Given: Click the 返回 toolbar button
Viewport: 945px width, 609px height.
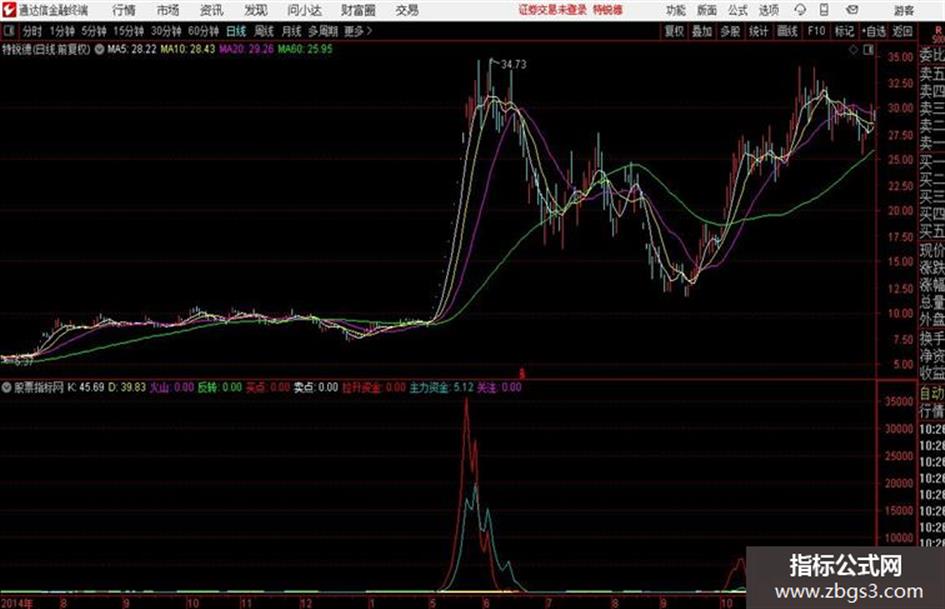Looking at the screenshot, I should 902,31.
